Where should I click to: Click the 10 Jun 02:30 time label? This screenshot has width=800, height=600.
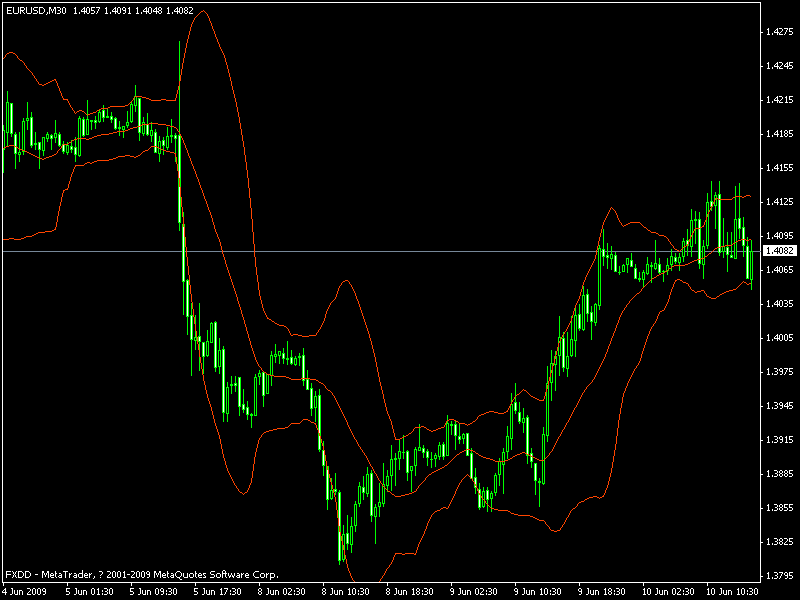pos(668,592)
